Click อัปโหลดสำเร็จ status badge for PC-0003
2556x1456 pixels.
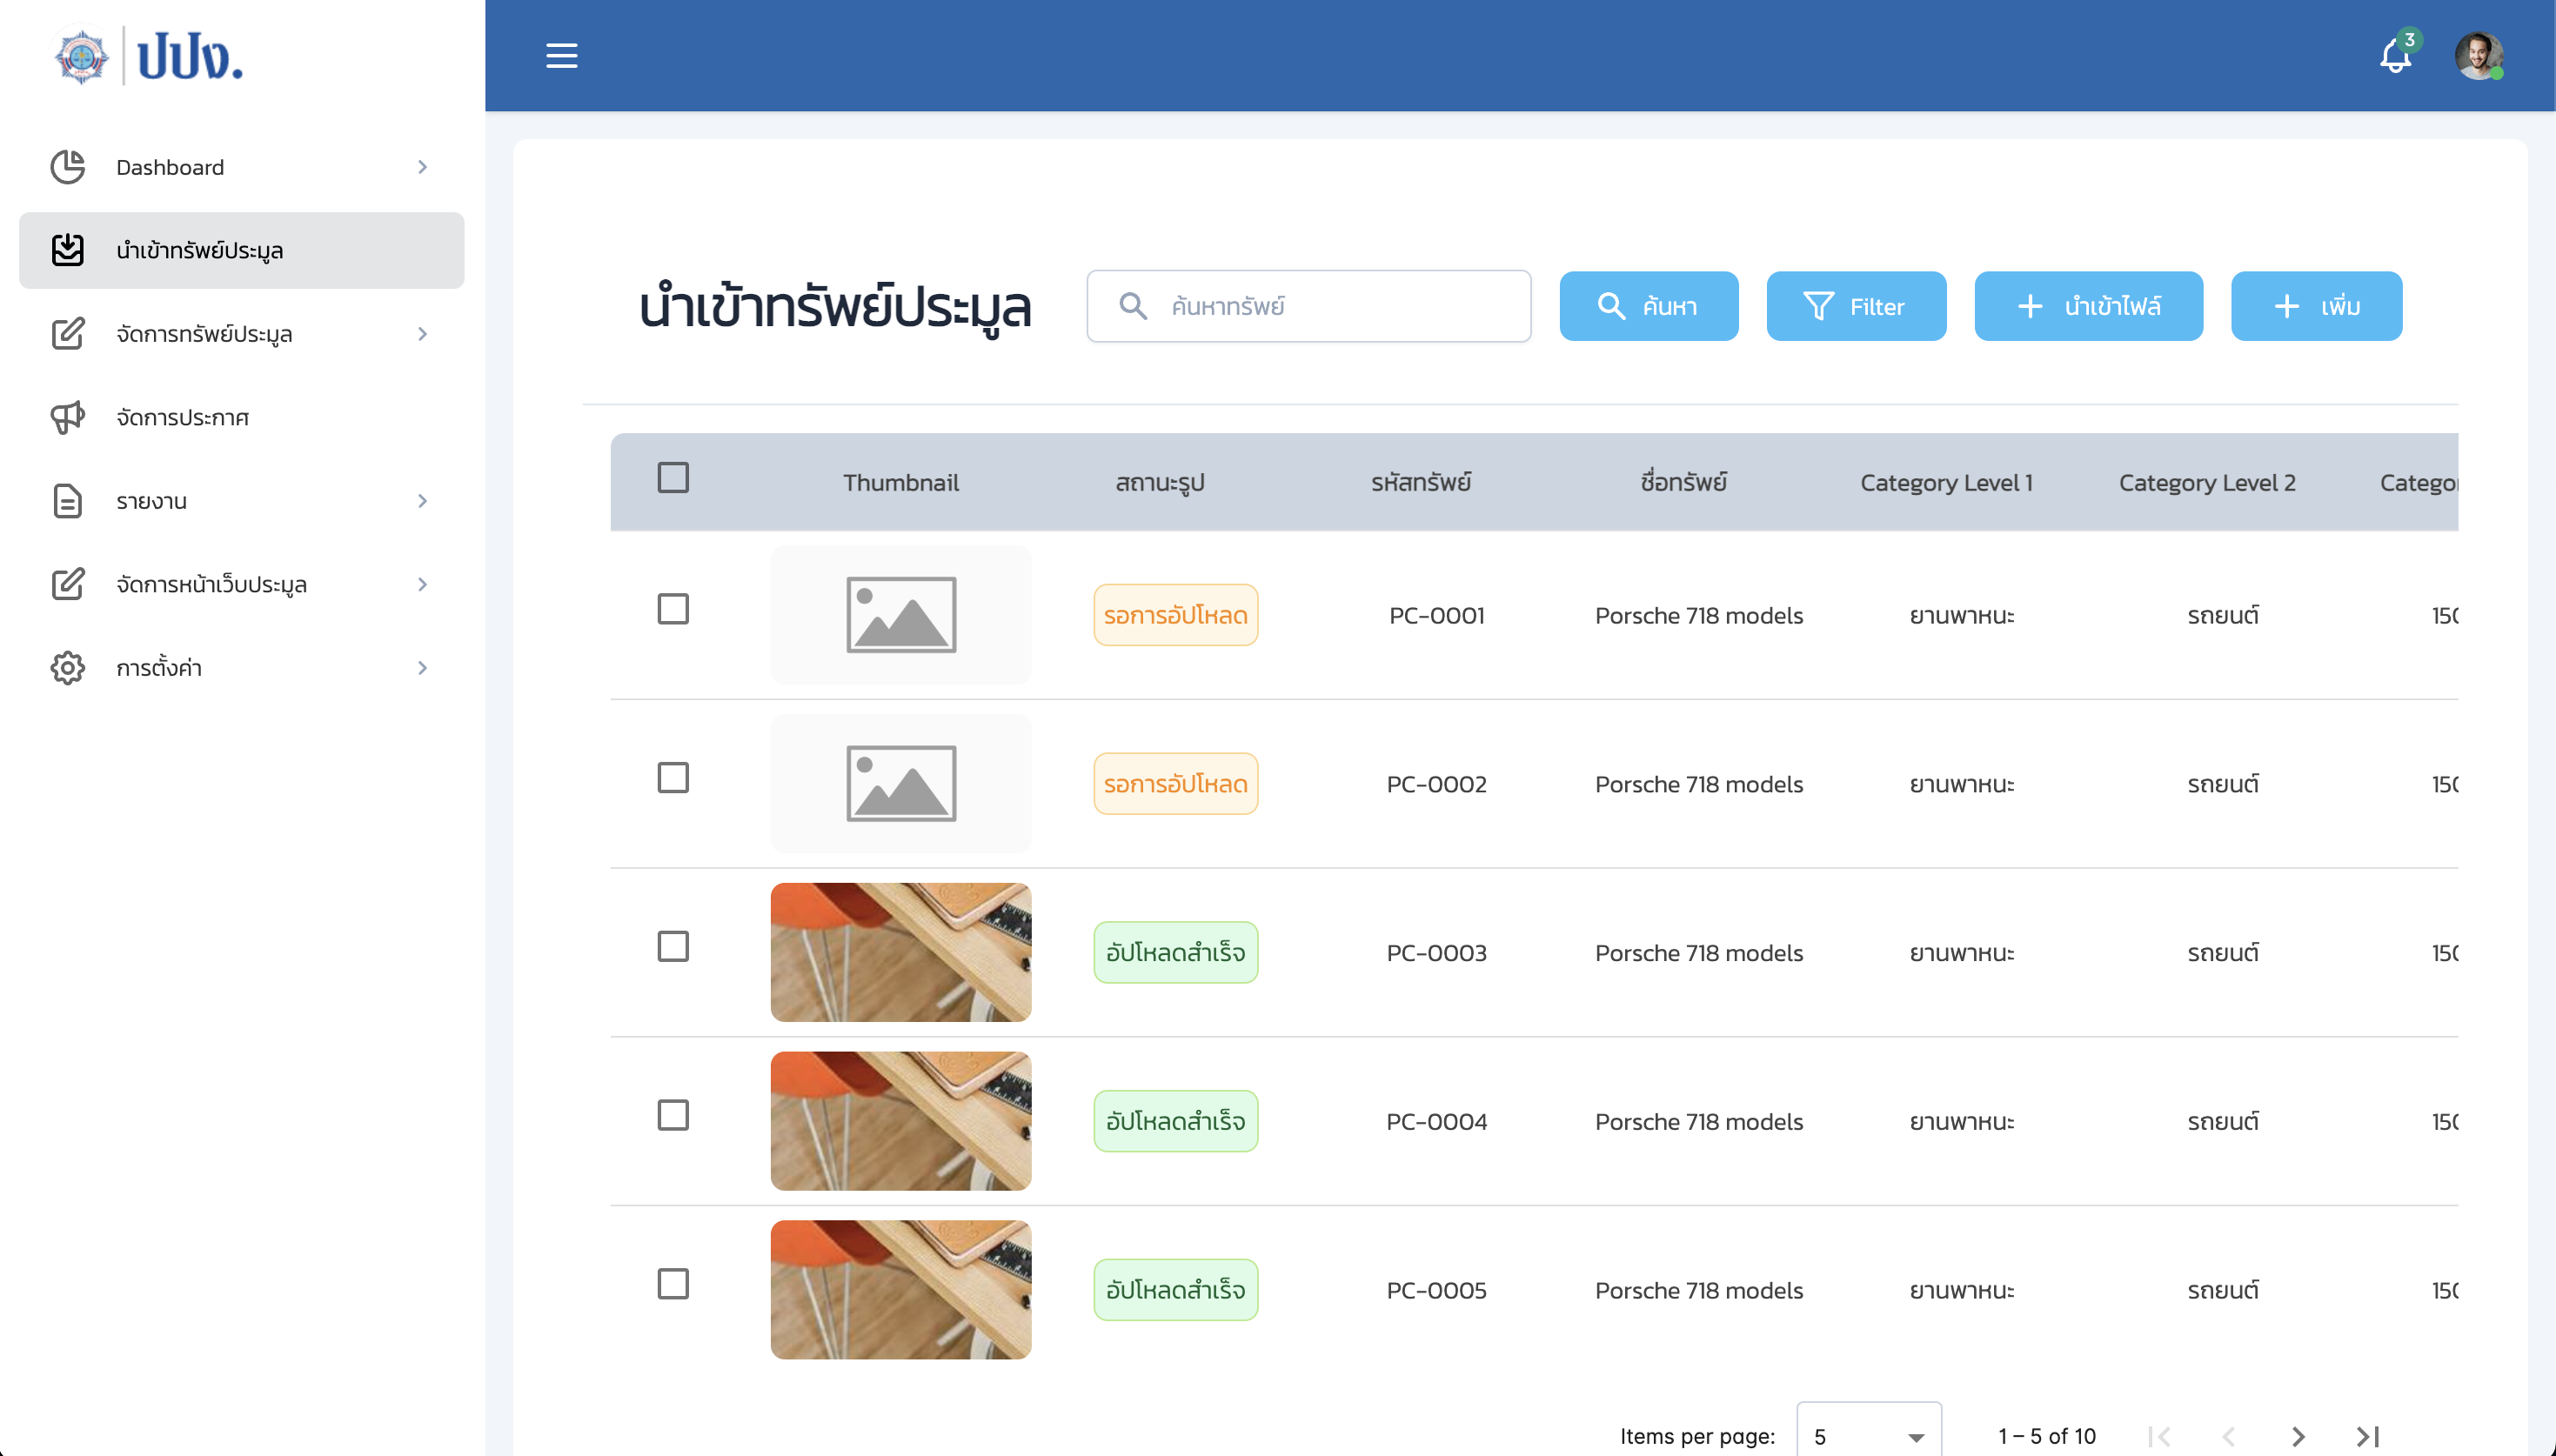coord(1175,953)
